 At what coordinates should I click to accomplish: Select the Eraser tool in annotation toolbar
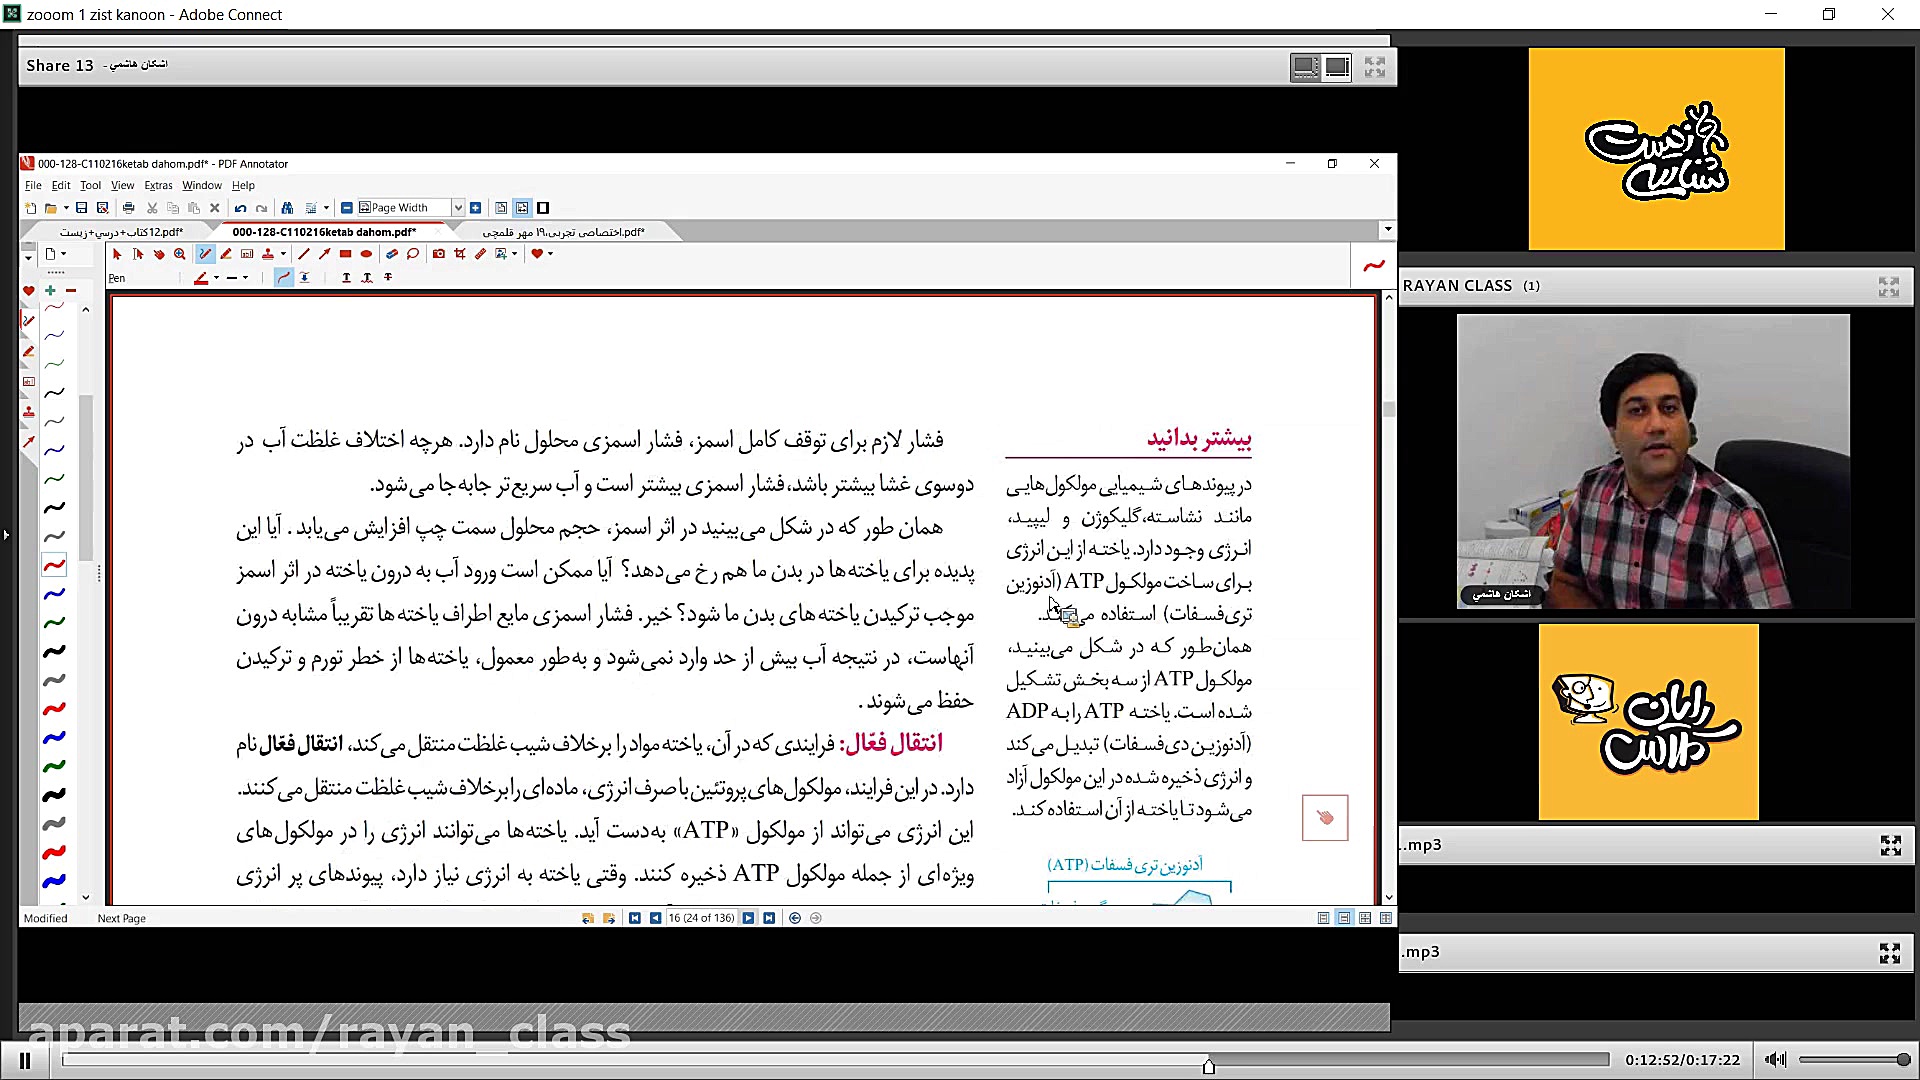[392, 254]
